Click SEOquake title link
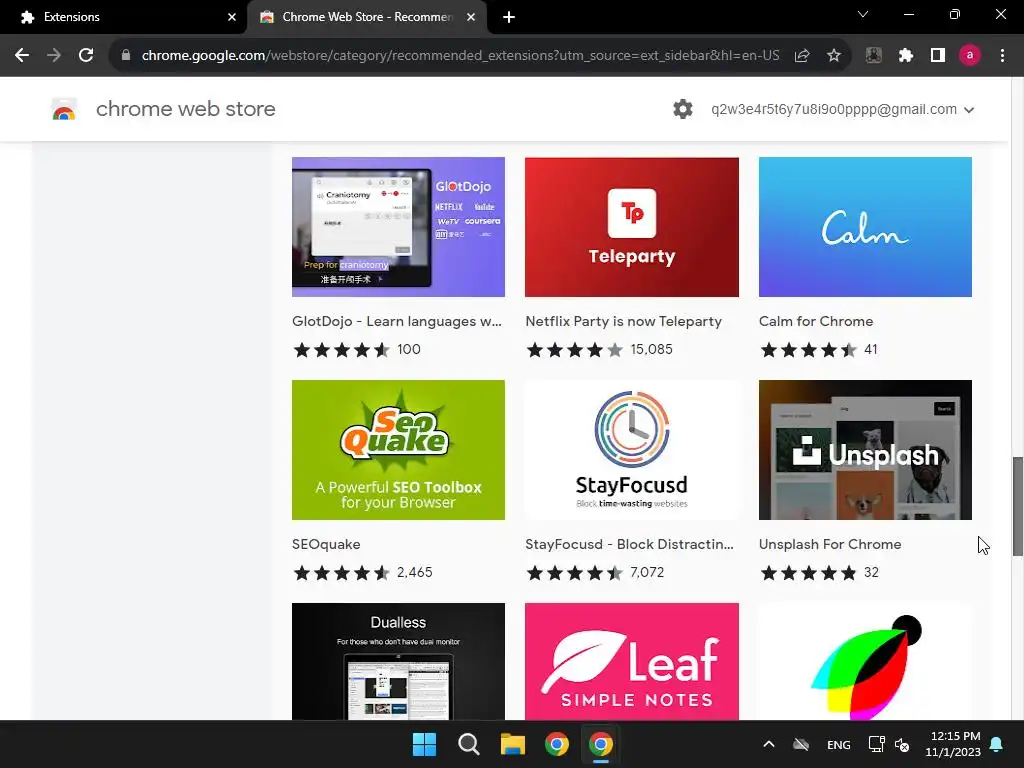Screen dimensions: 1024x768 (x=326, y=545)
